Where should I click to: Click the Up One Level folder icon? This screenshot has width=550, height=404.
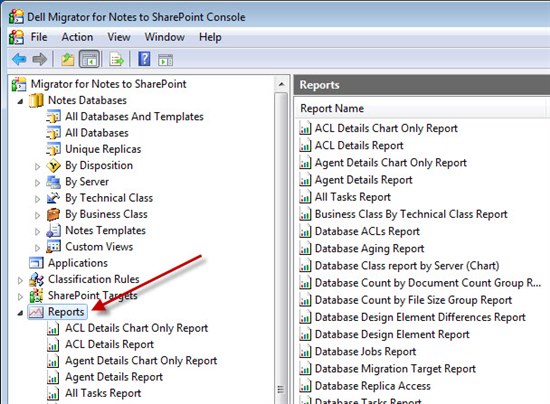(68, 59)
